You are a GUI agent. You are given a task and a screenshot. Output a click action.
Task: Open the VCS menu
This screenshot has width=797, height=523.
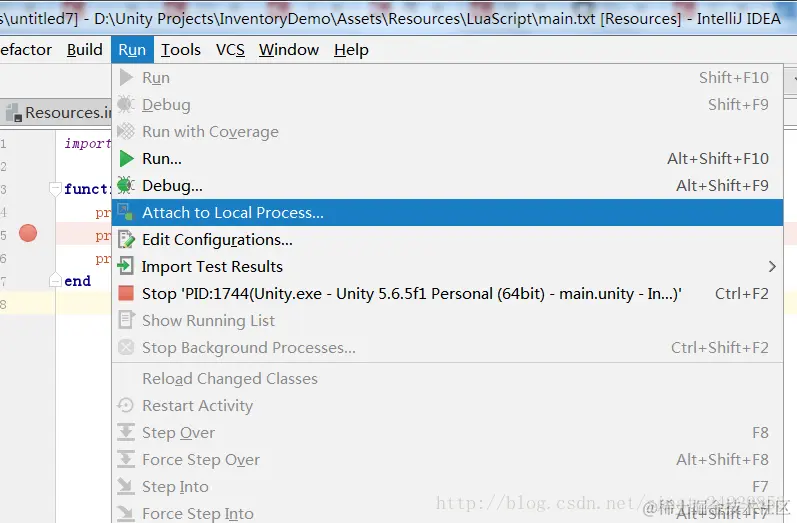(230, 50)
